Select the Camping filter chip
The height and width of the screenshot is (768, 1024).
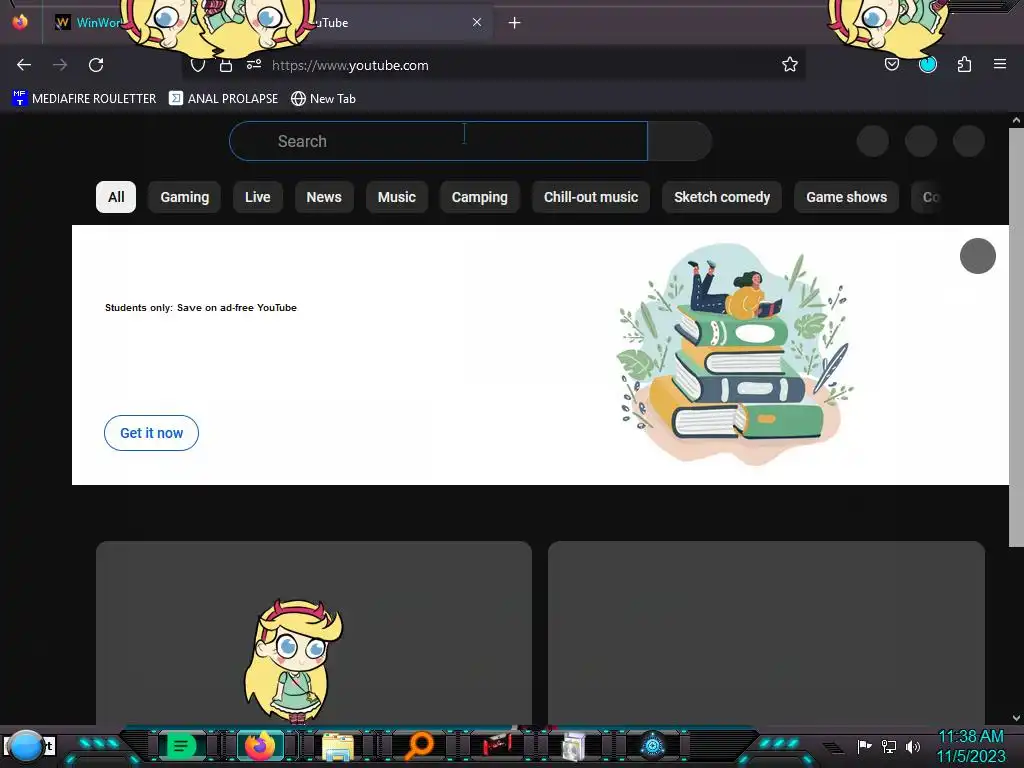coord(479,197)
